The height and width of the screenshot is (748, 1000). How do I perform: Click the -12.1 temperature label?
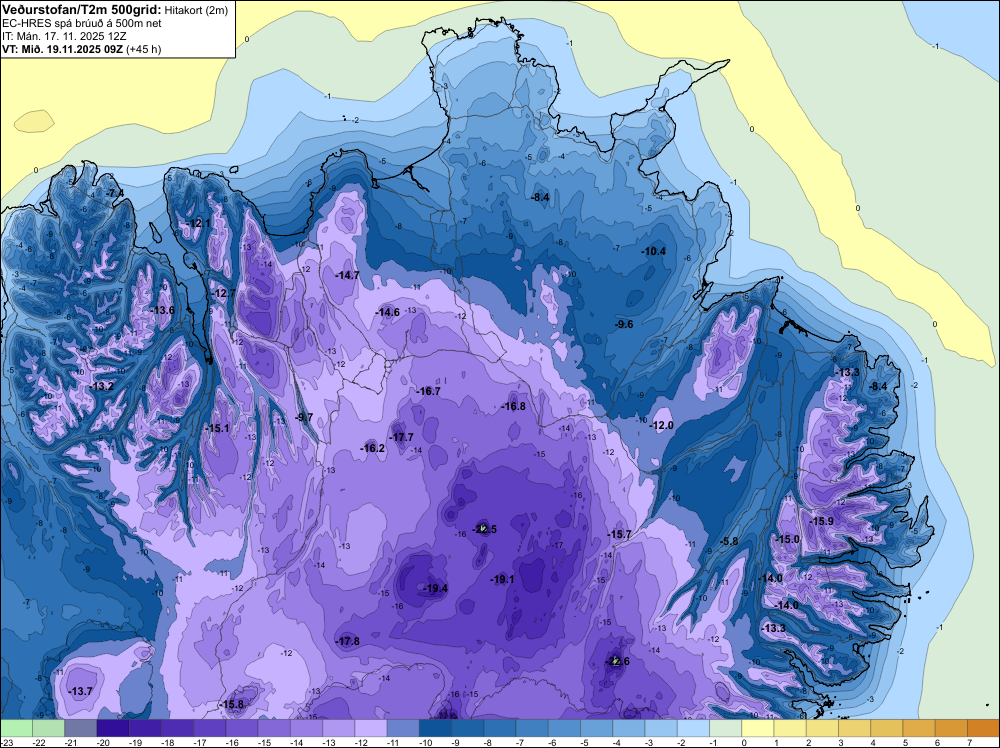pyautogui.click(x=198, y=223)
